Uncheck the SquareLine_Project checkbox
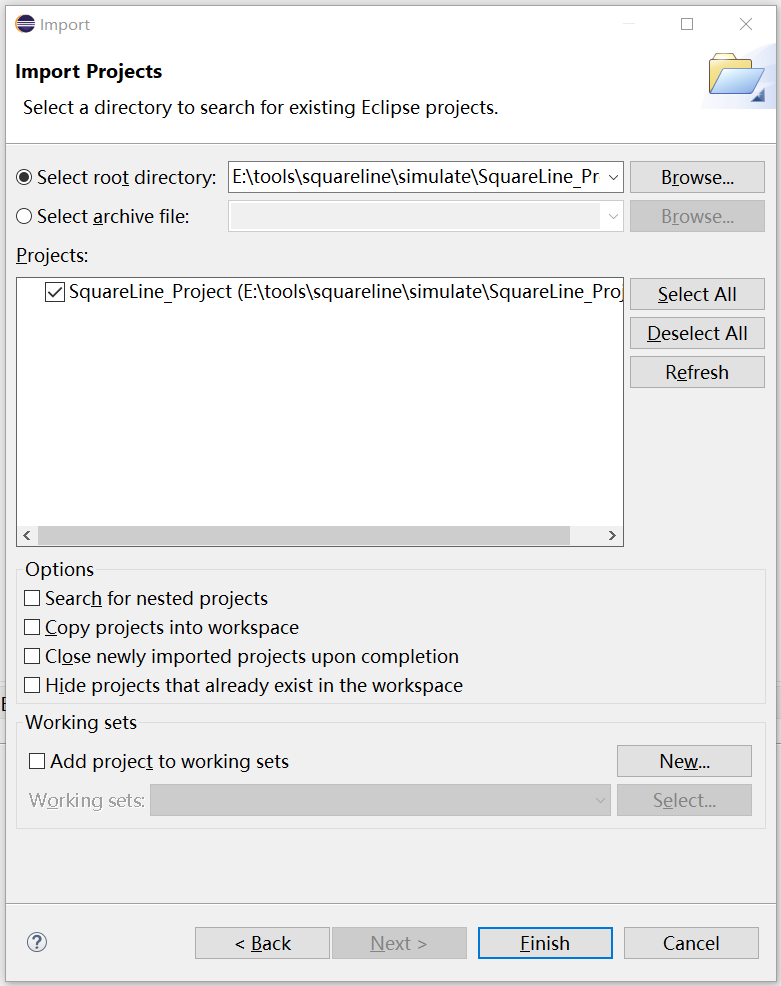This screenshot has height=986, width=781. coord(55,292)
